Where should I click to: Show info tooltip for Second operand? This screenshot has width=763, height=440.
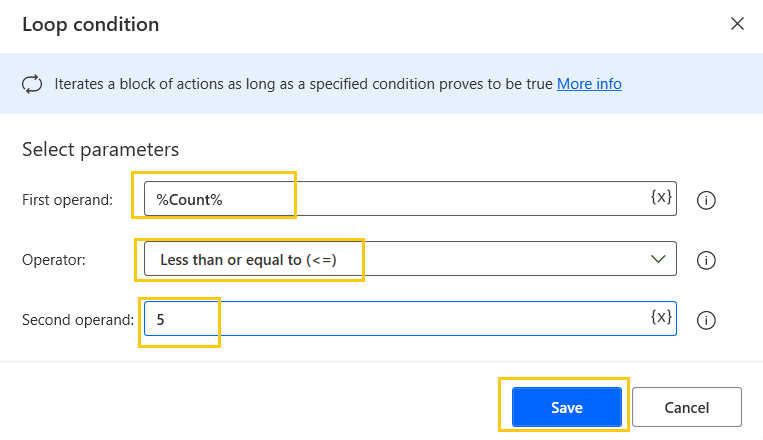click(x=706, y=321)
